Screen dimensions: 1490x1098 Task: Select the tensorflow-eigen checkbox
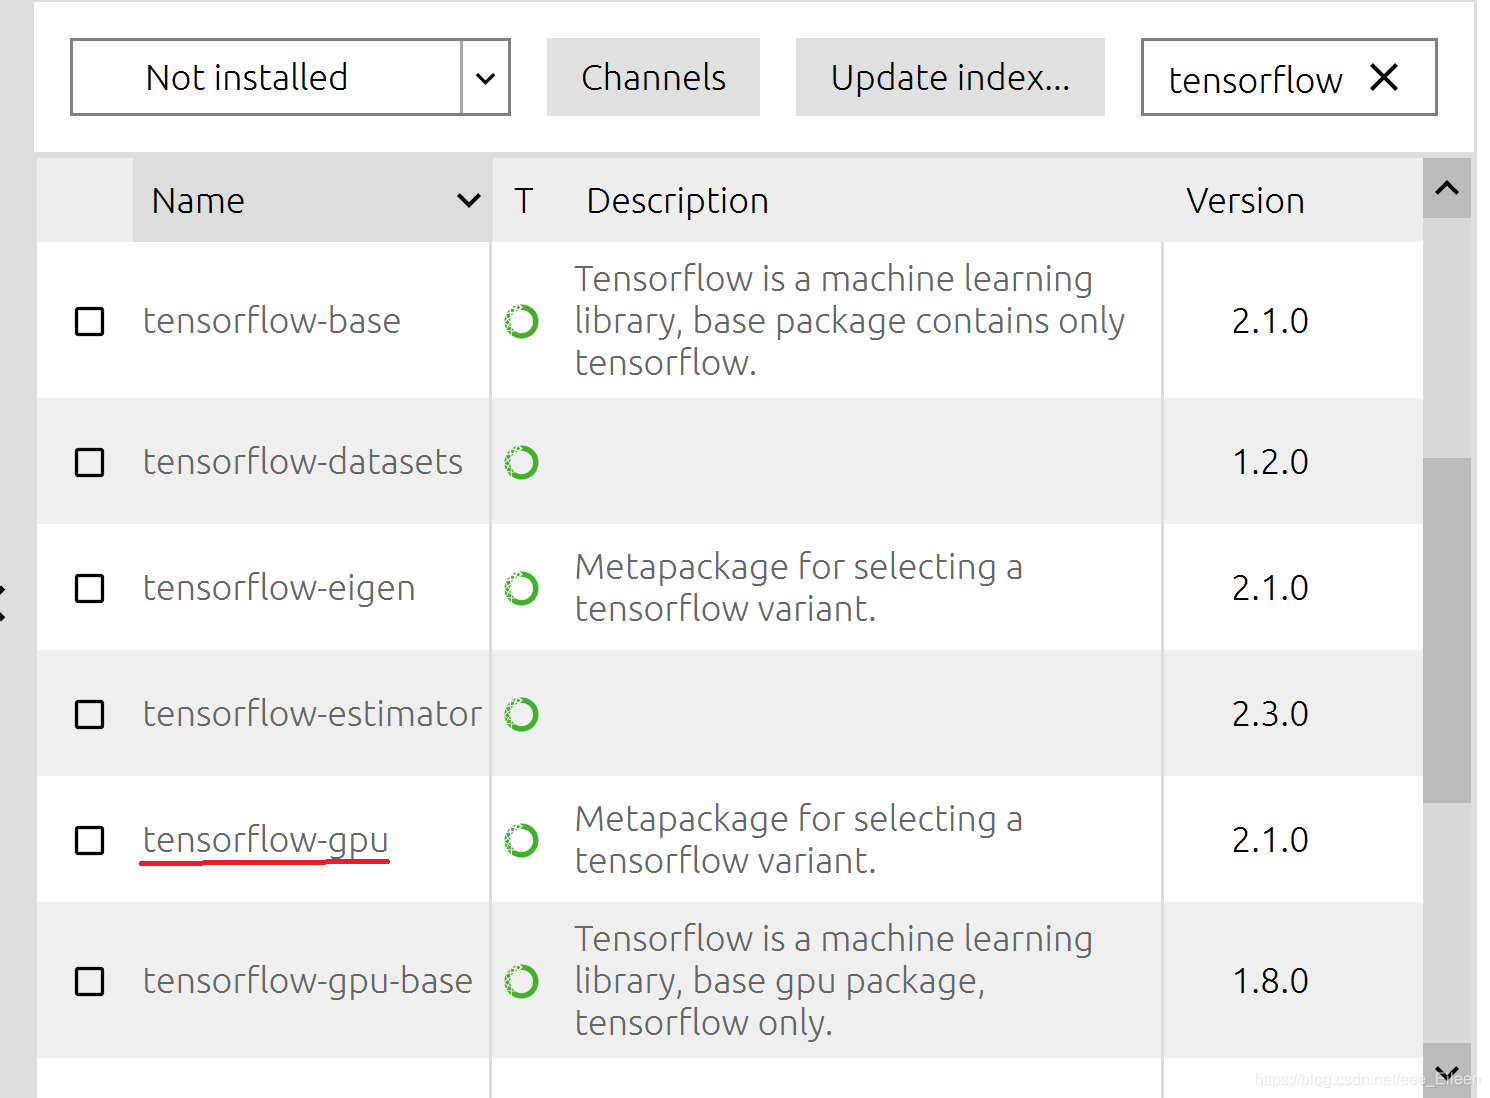tap(90, 588)
